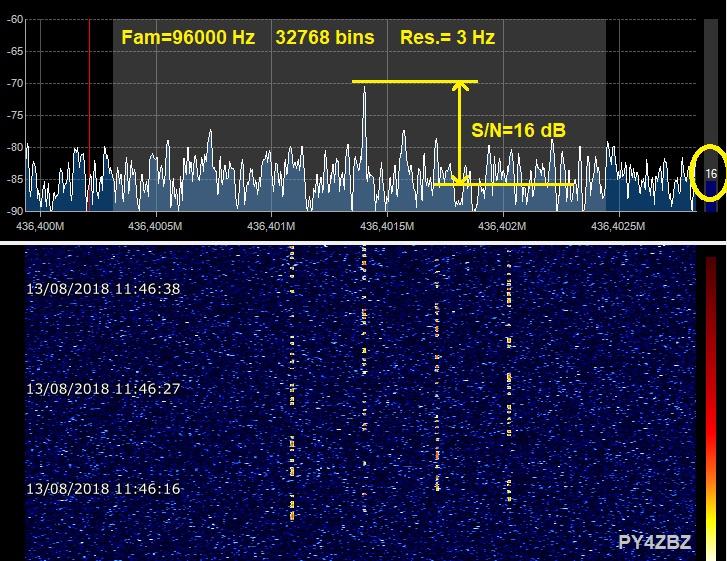Click the 436,4025M frequency label
This screenshot has width=727, height=561.
tap(618, 226)
